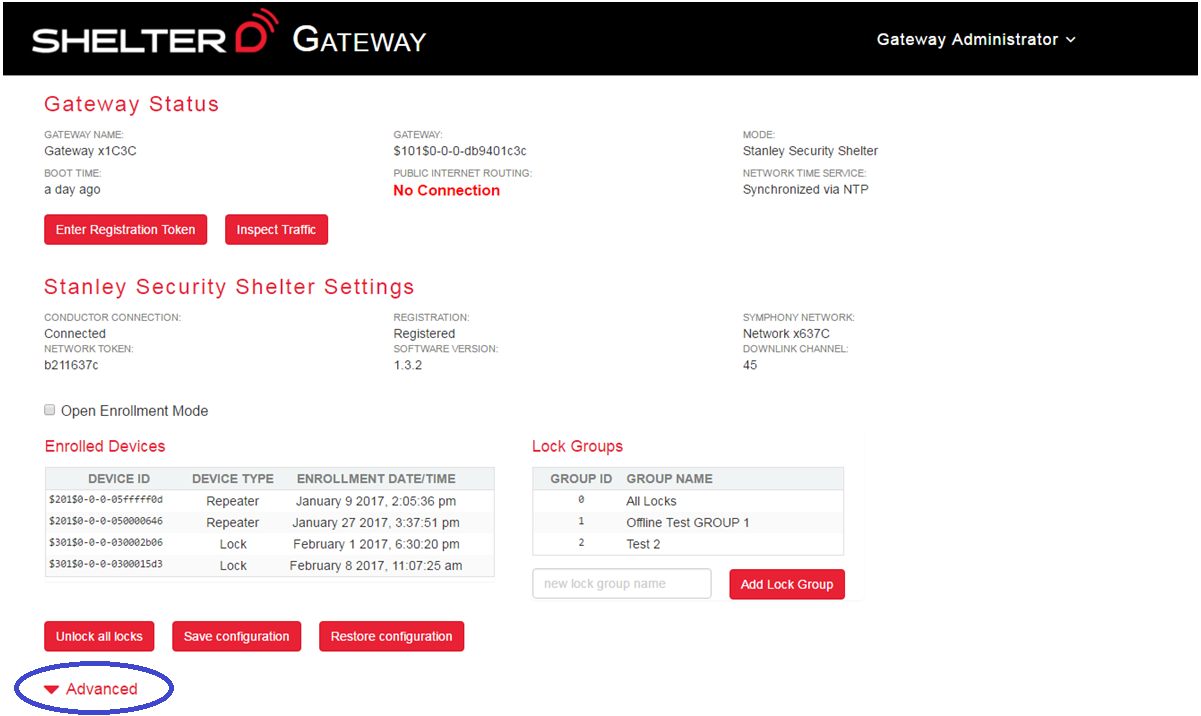The width and height of the screenshot is (1201, 716).
Task: Select device $201$0-0-0-05fffff0d in Enrolled Devices
Action: point(270,501)
